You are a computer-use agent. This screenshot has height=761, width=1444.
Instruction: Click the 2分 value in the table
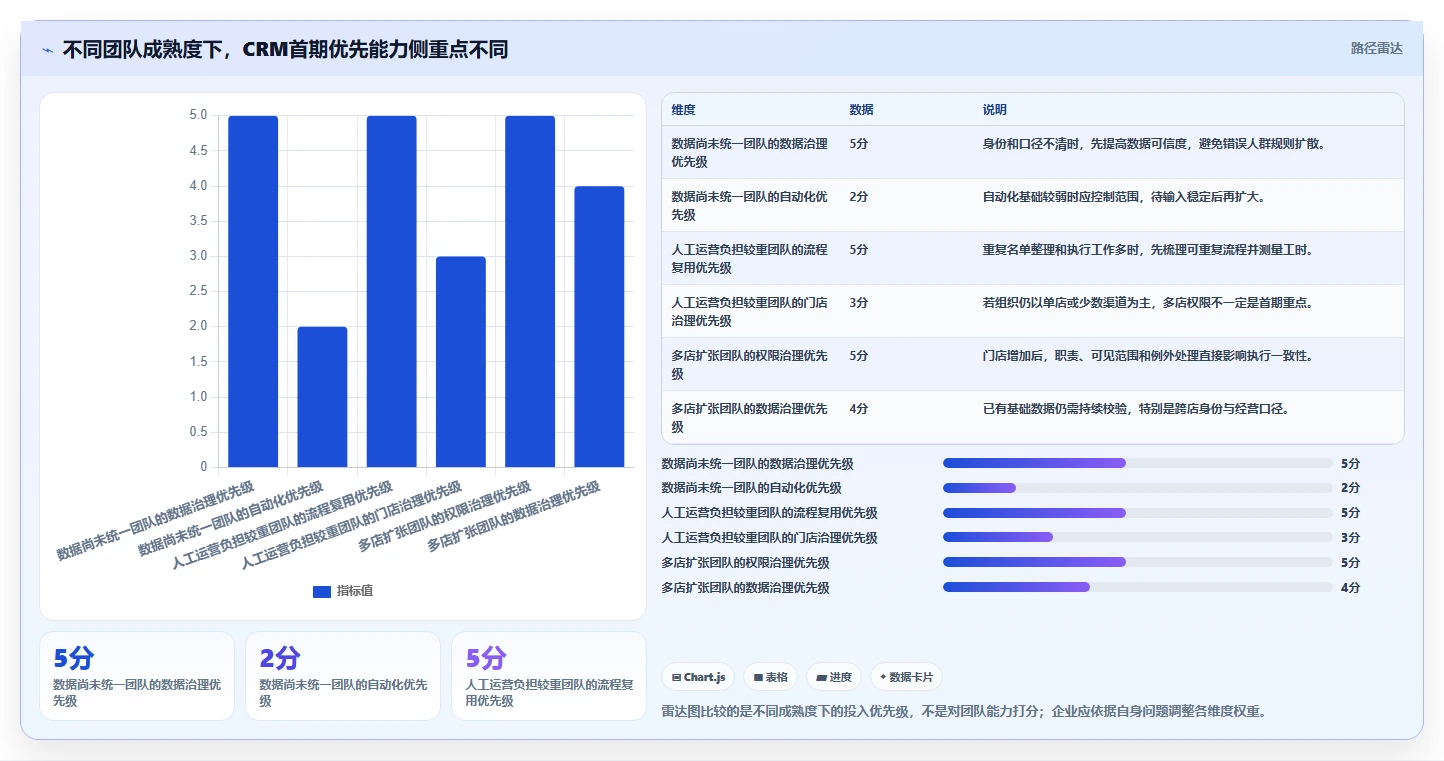coord(858,196)
